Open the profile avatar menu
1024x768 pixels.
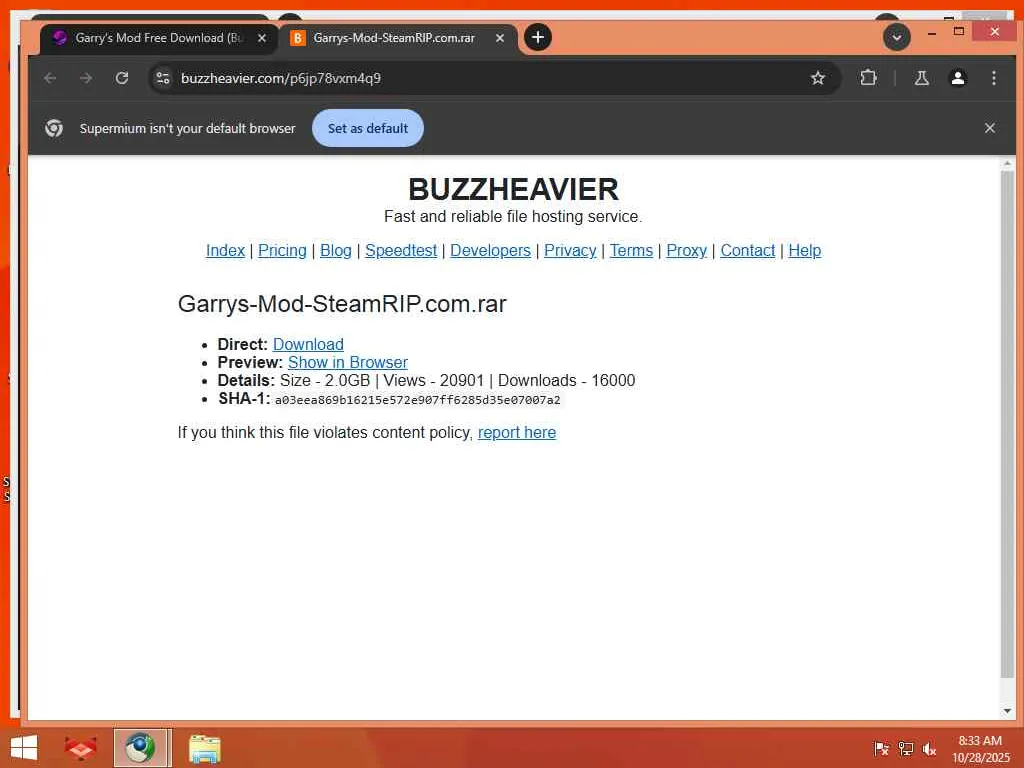pos(957,78)
